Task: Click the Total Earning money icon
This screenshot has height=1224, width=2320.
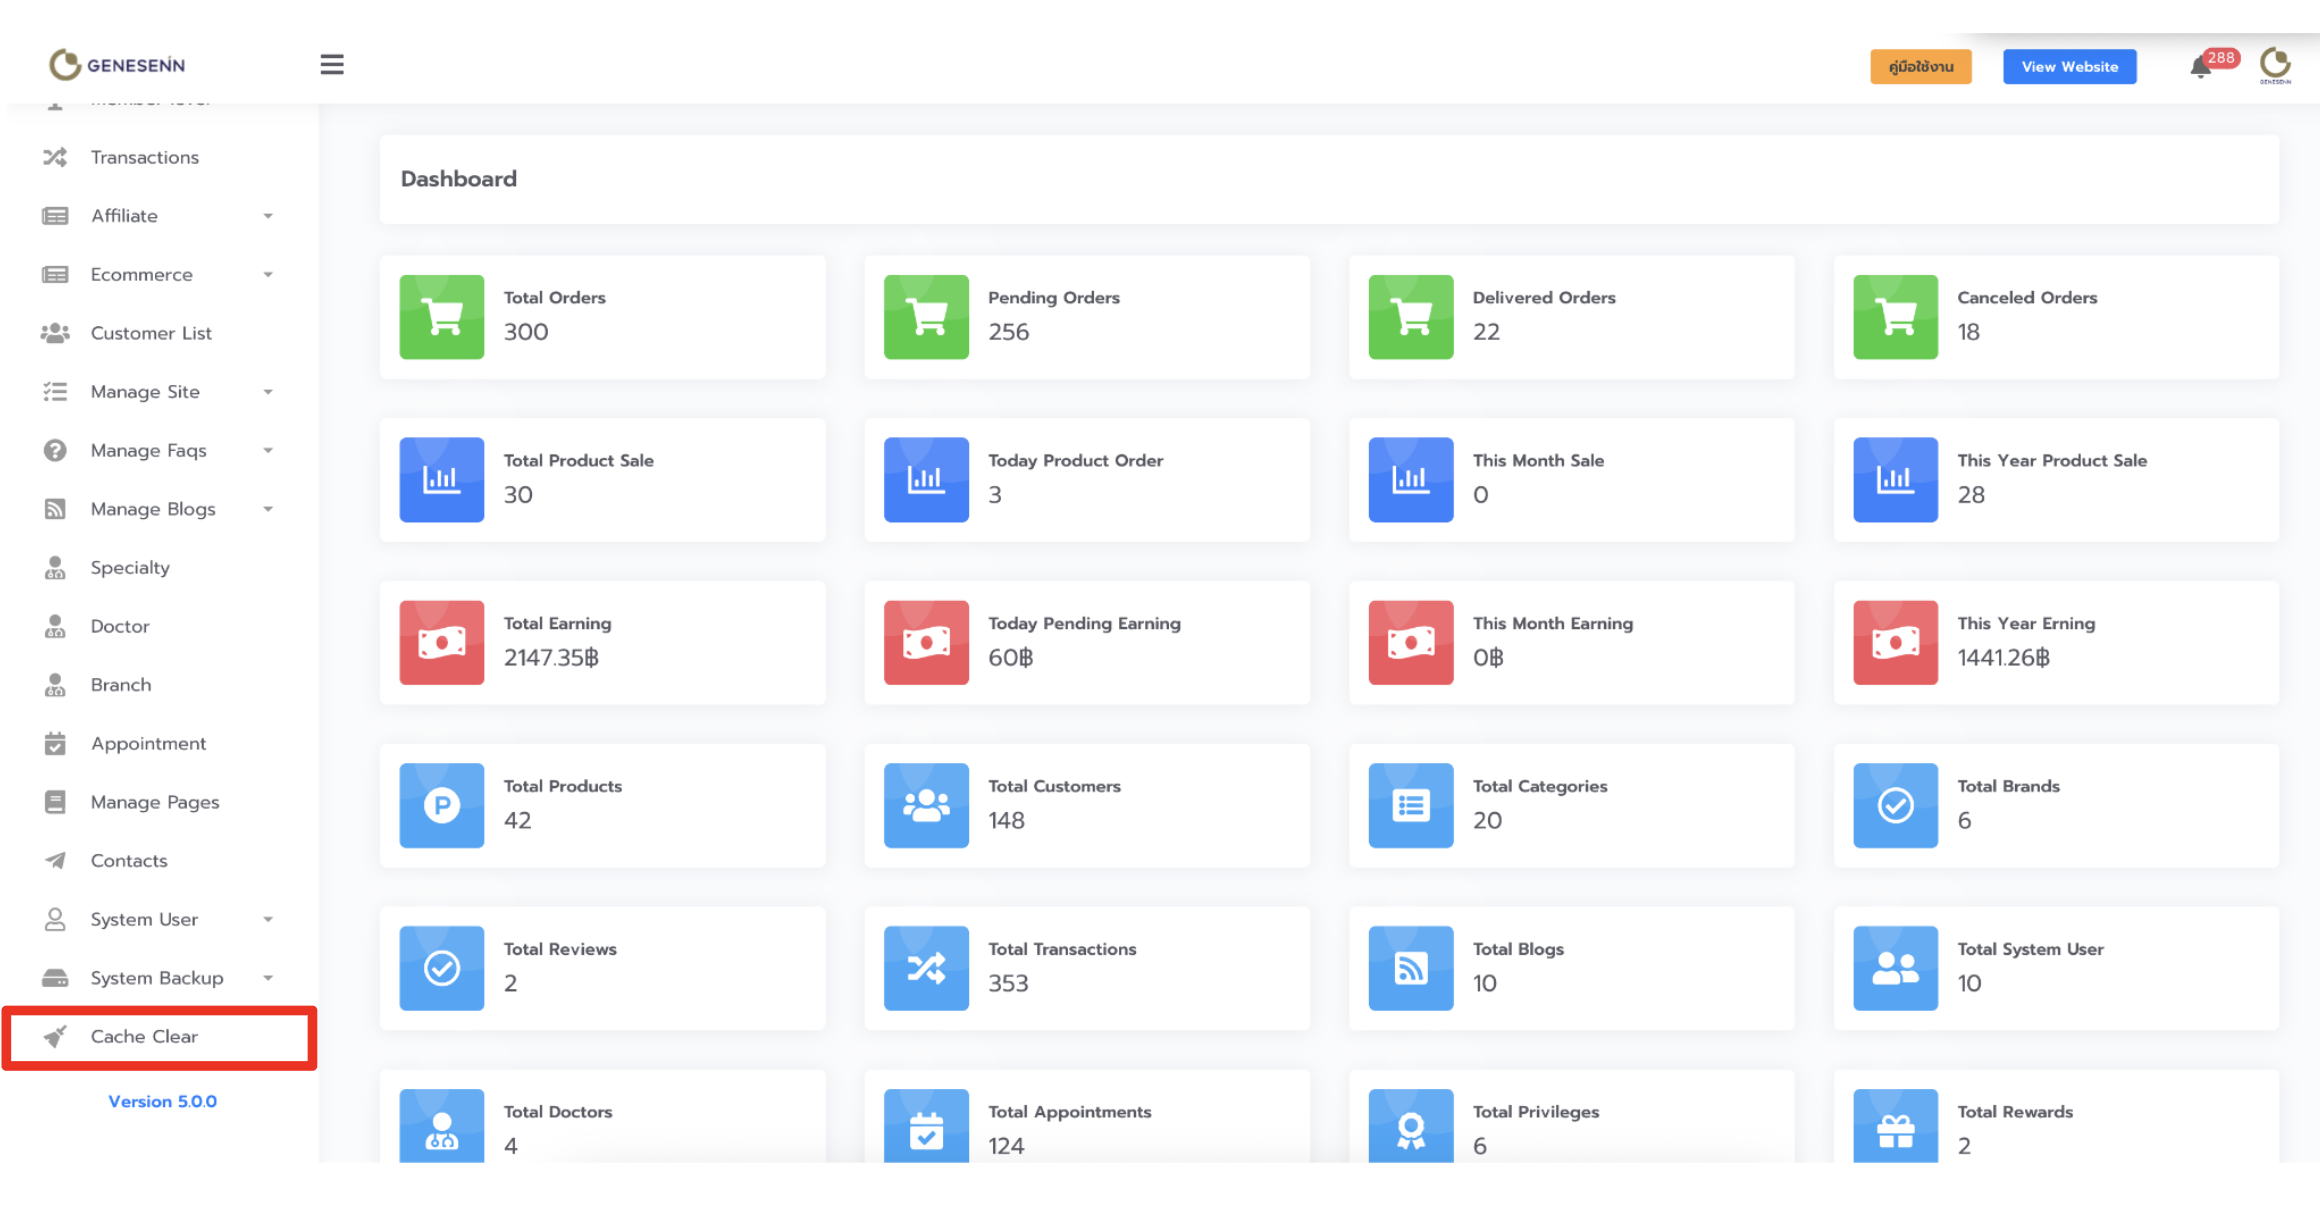Action: pos(441,643)
